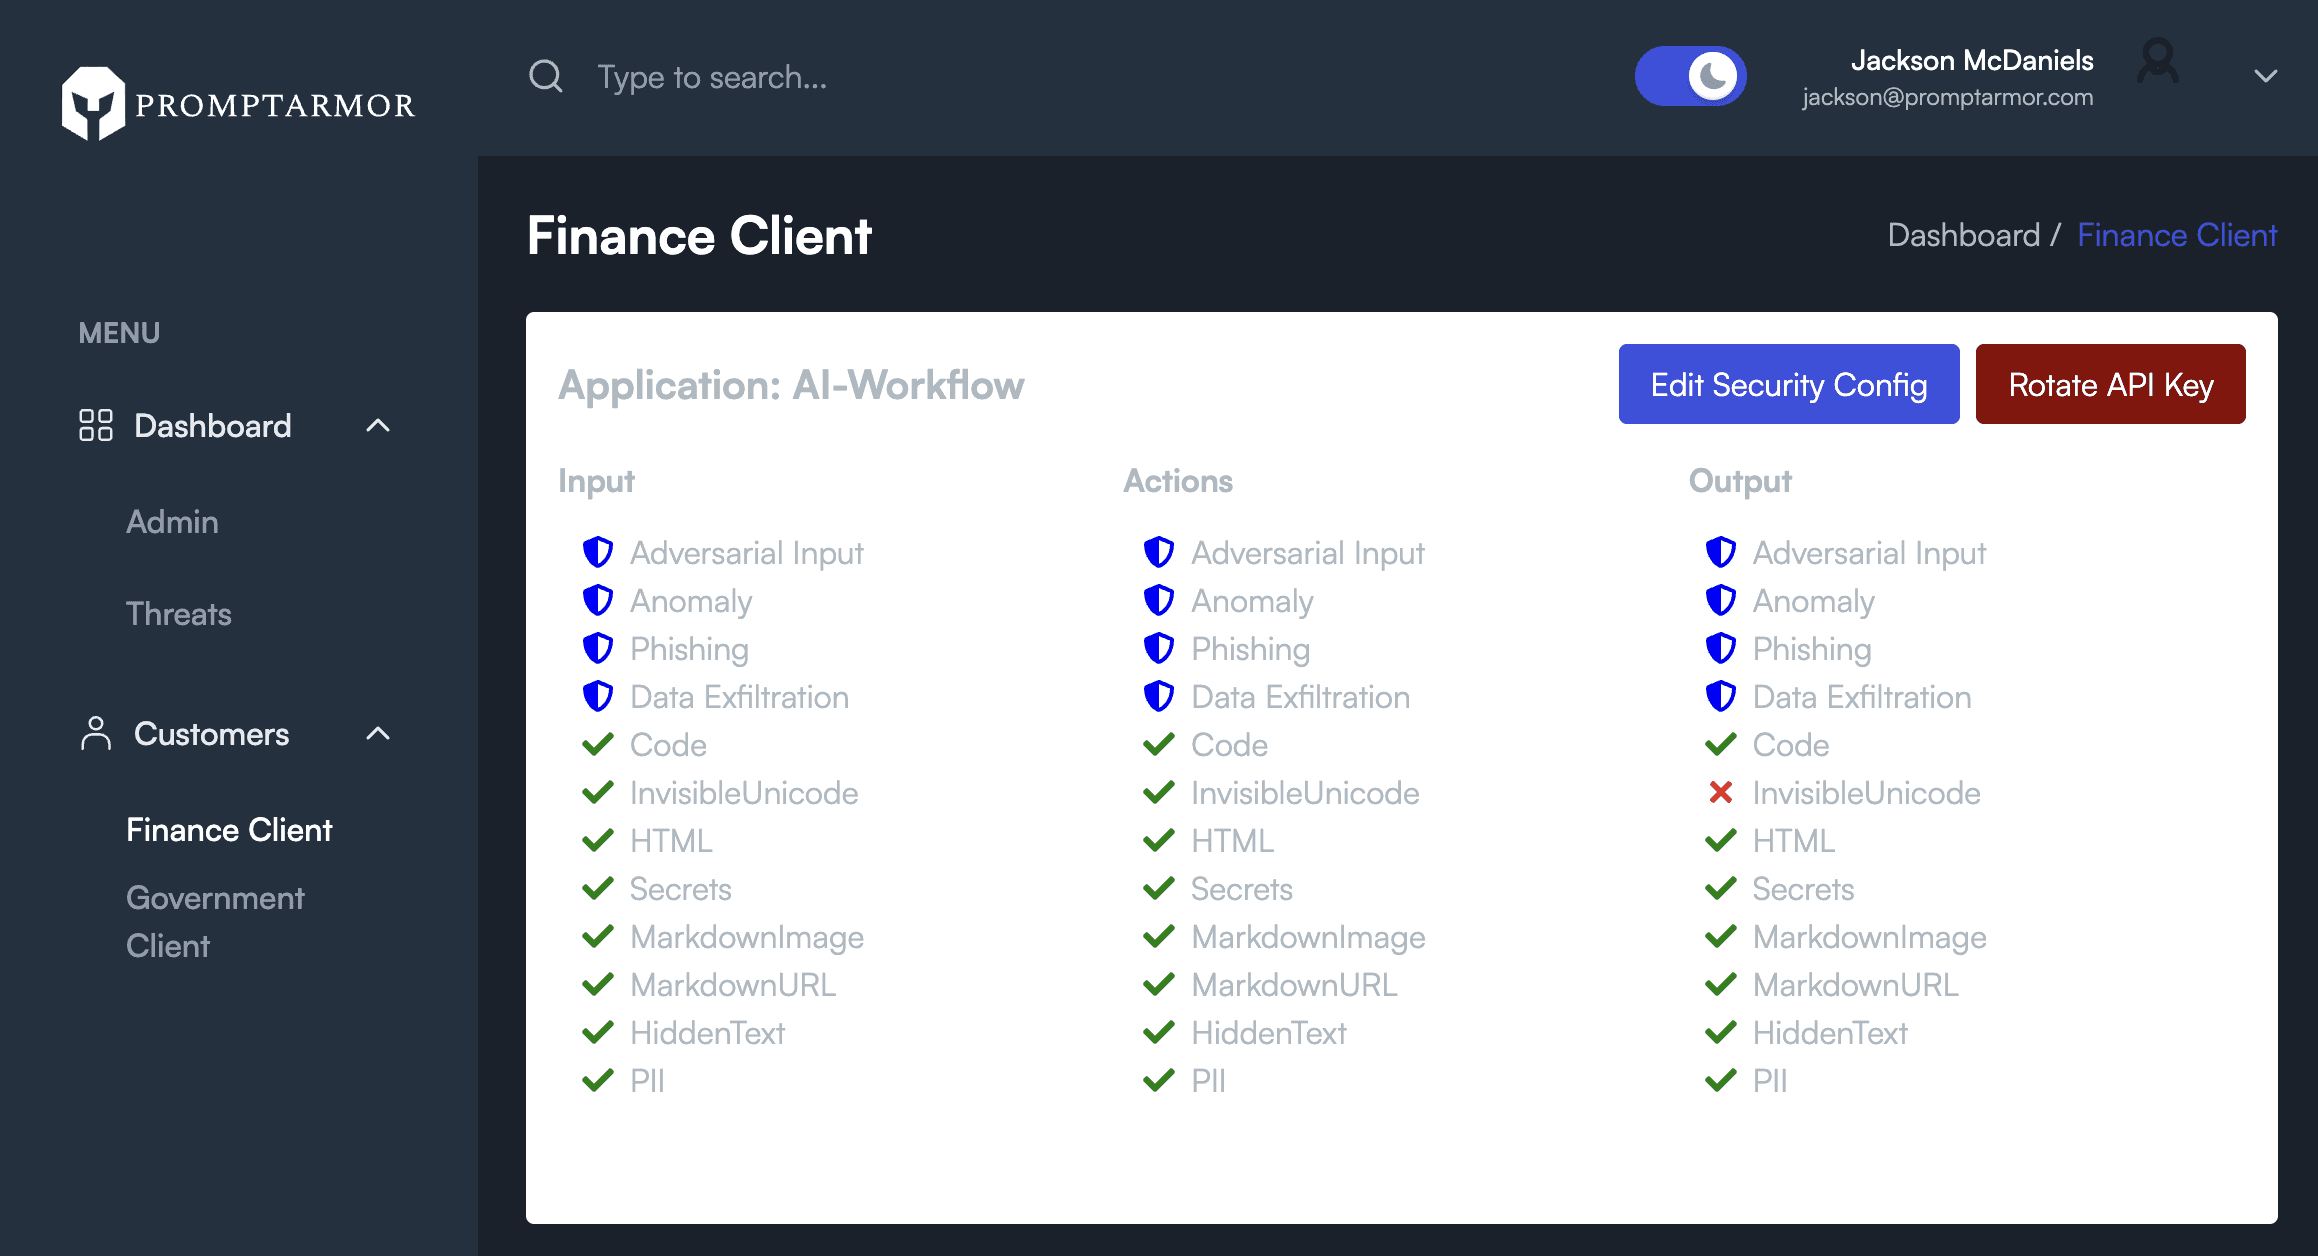The width and height of the screenshot is (2318, 1256).
Task: Click the user avatar icon
Action: [x=2158, y=63]
